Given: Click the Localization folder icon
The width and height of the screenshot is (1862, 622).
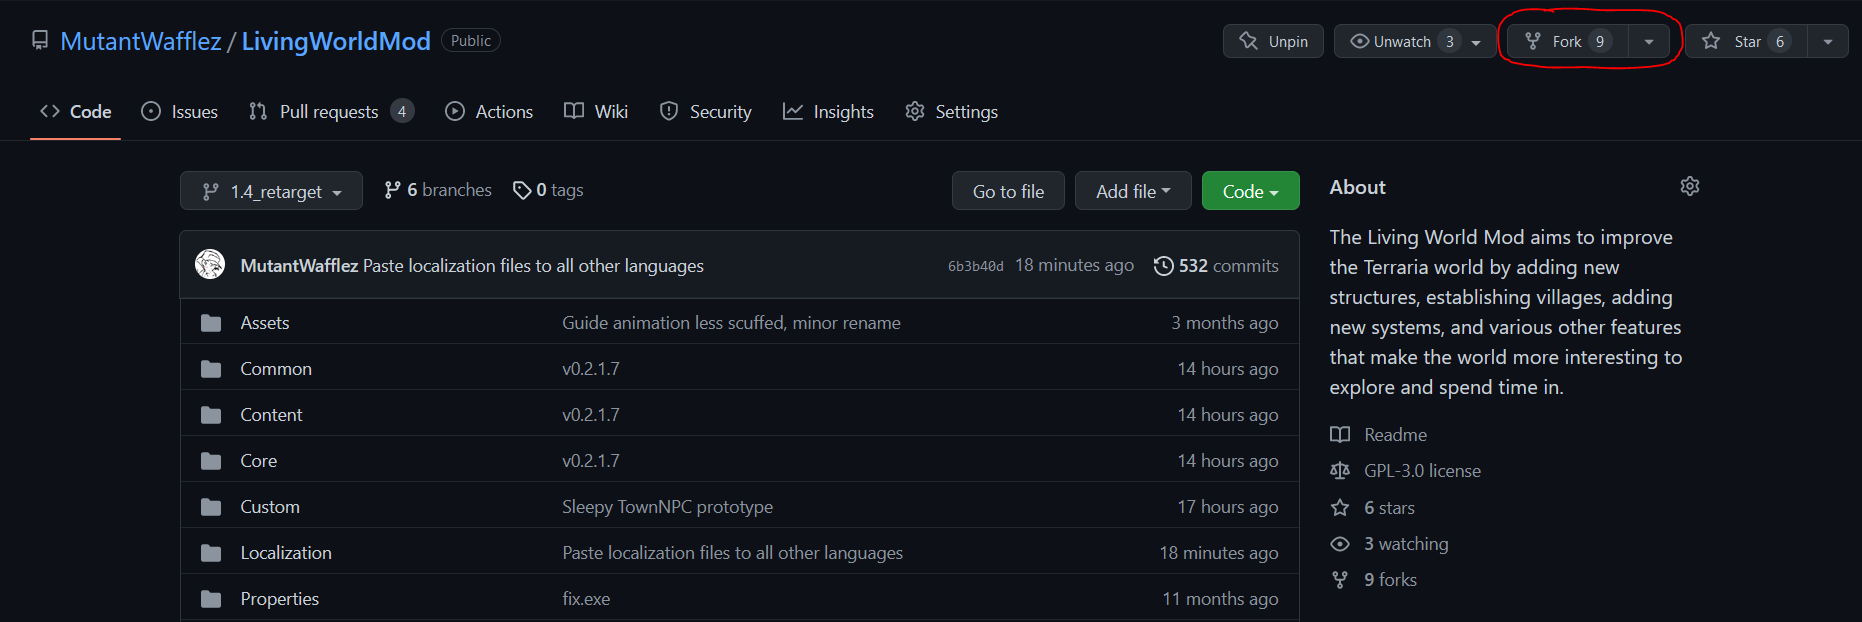Looking at the screenshot, I should pos(211,553).
